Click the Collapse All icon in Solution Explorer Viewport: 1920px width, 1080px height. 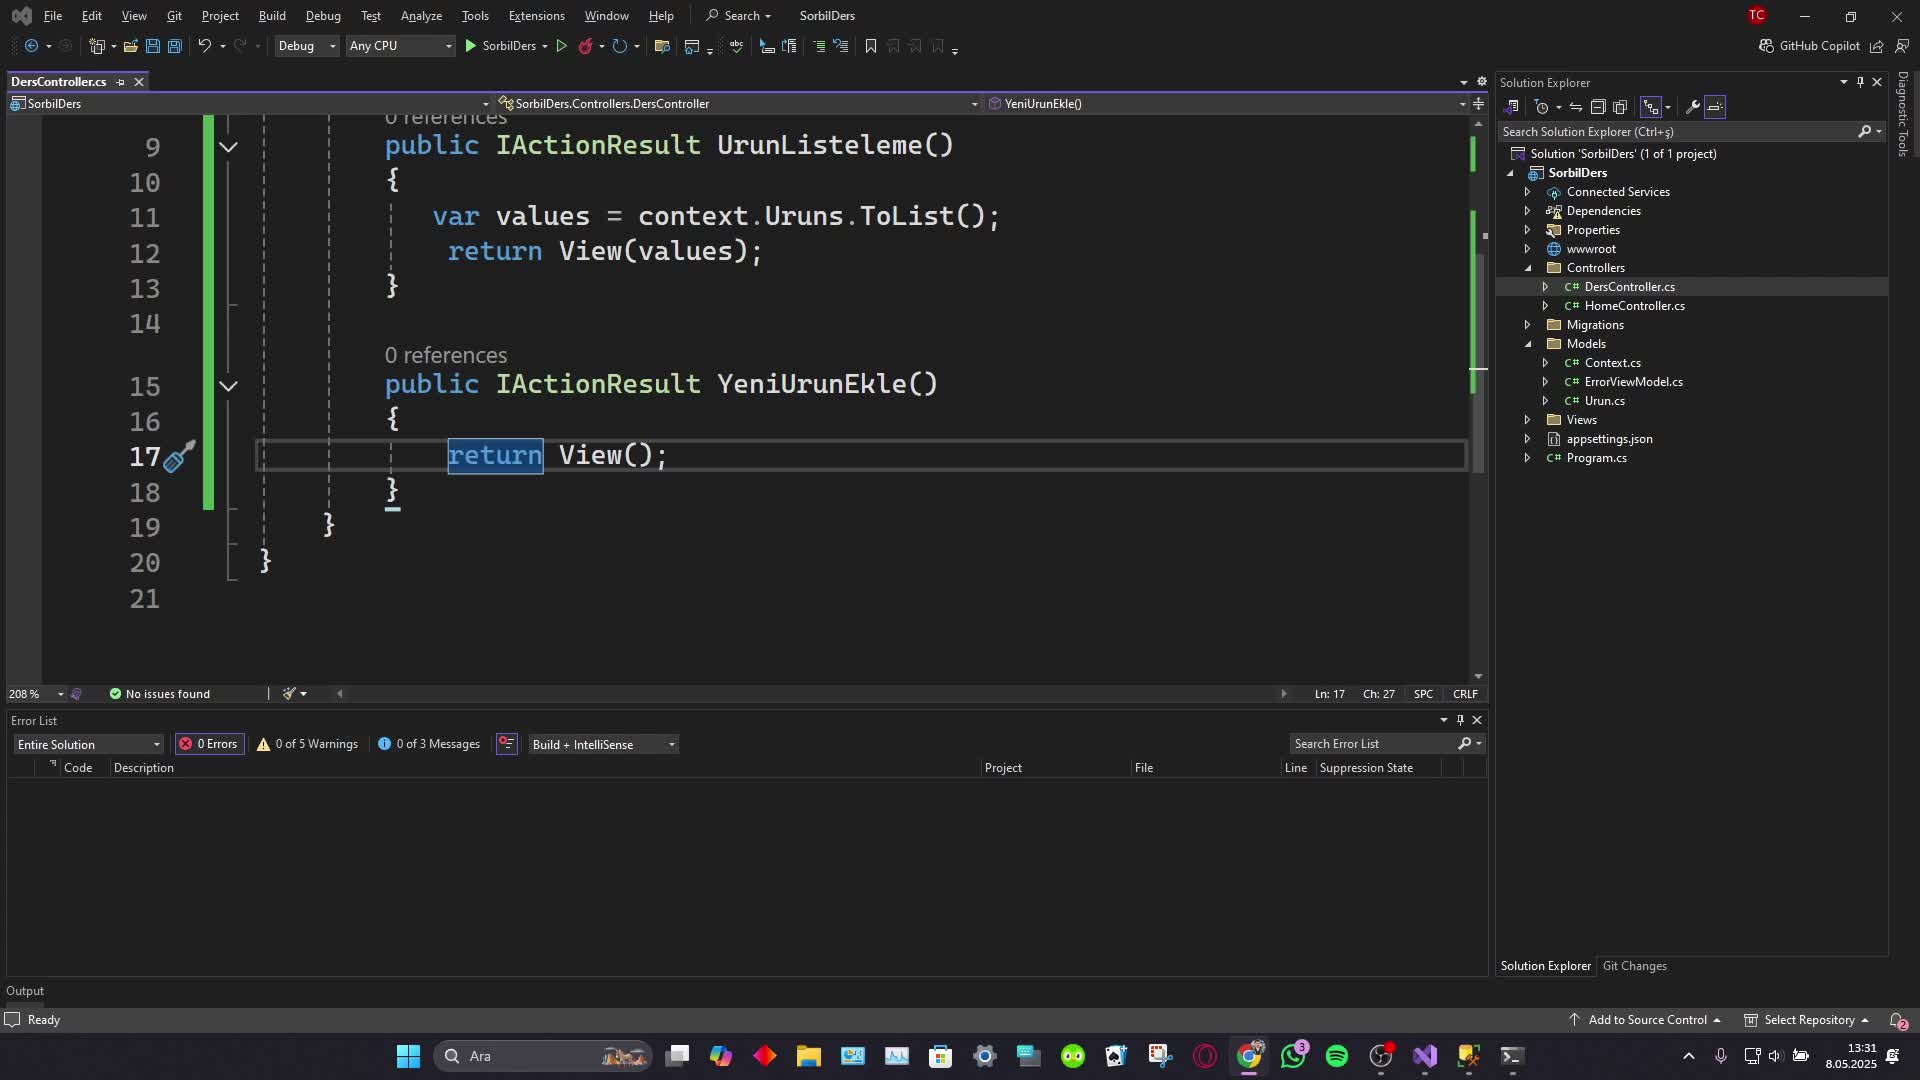coord(1598,107)
